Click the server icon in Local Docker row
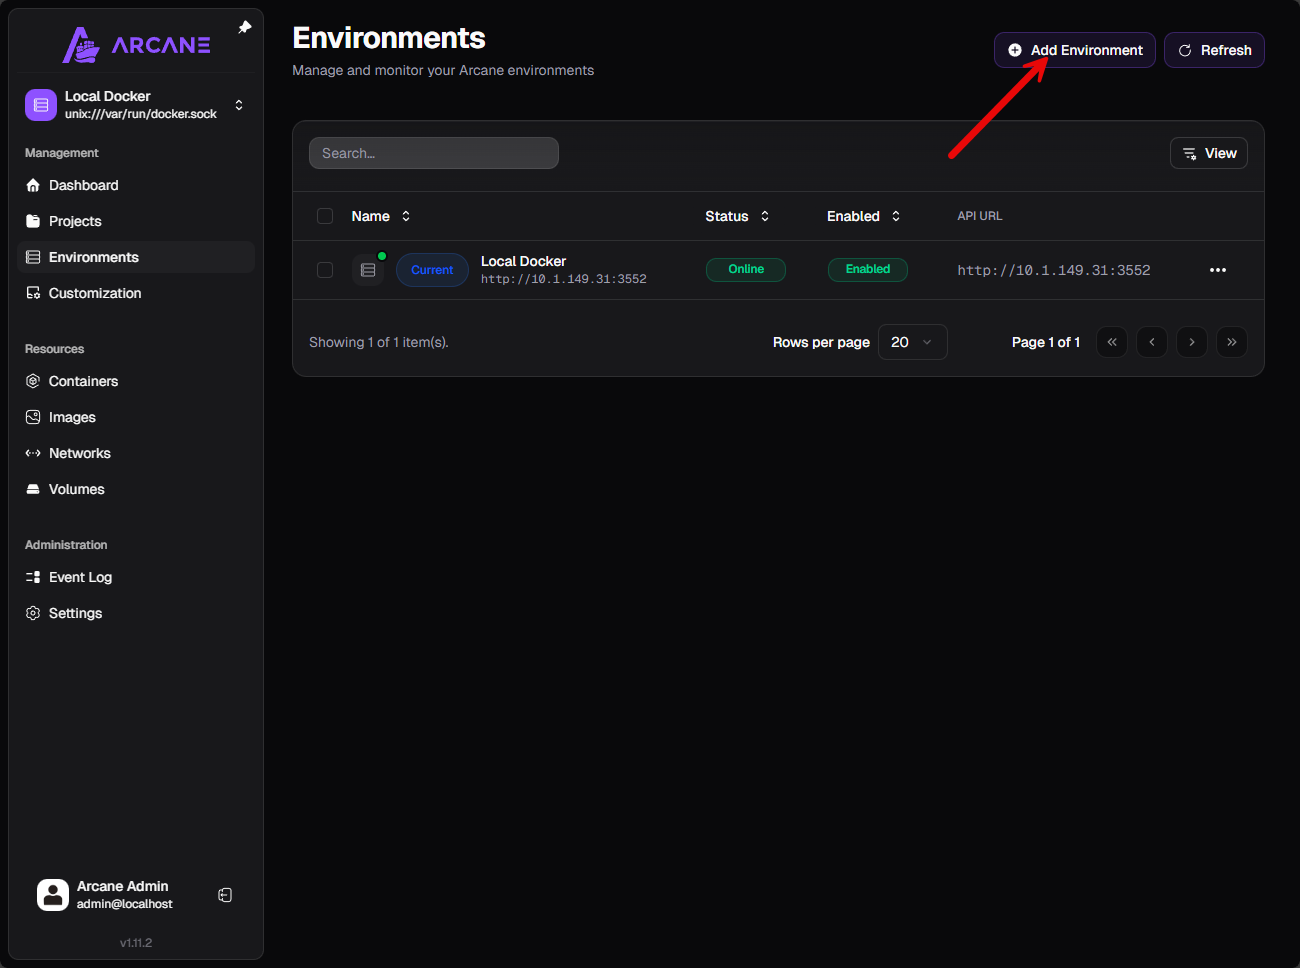 click(368, 270)
